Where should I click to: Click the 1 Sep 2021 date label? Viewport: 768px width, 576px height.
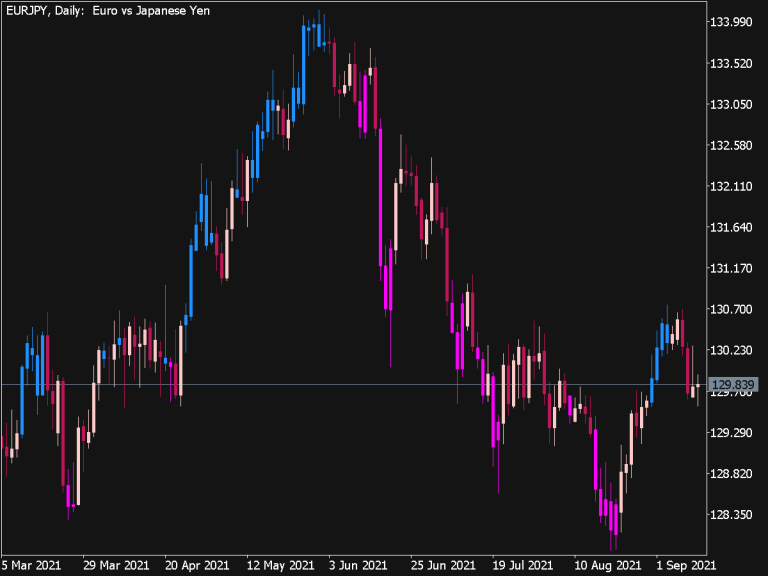tap(685, 565)
